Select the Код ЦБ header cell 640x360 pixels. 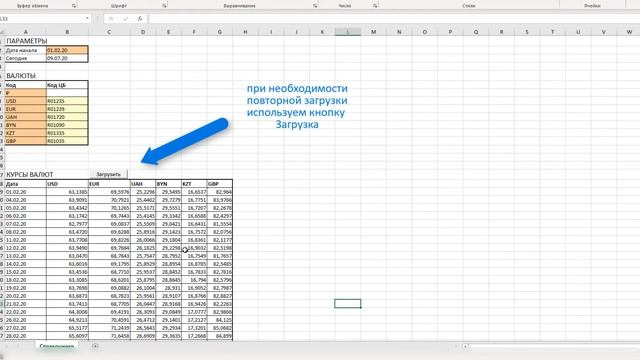(x=67, y=85)
